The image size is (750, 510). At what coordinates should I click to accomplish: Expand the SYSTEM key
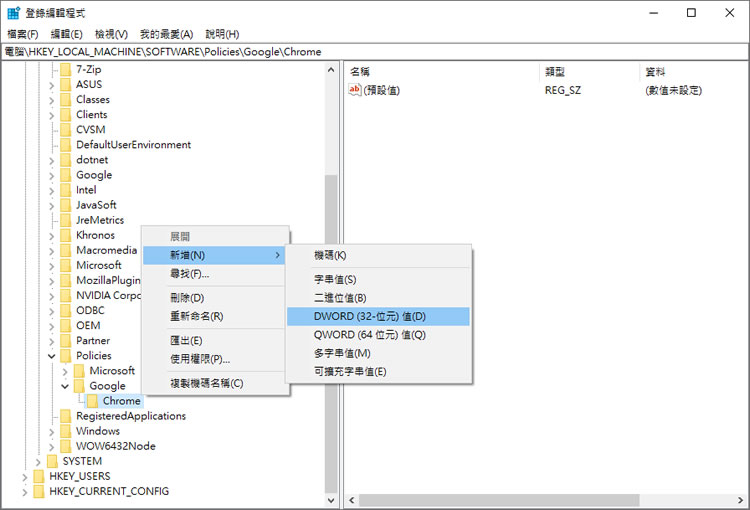(38, 462)
